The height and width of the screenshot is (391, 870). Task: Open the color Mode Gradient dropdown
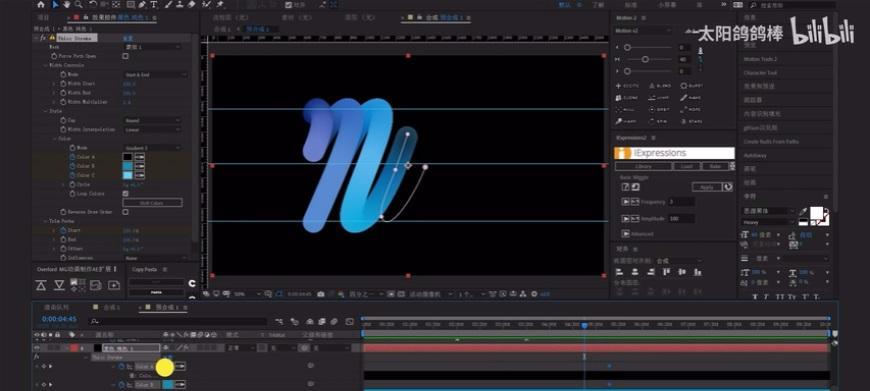click(152, 148)
